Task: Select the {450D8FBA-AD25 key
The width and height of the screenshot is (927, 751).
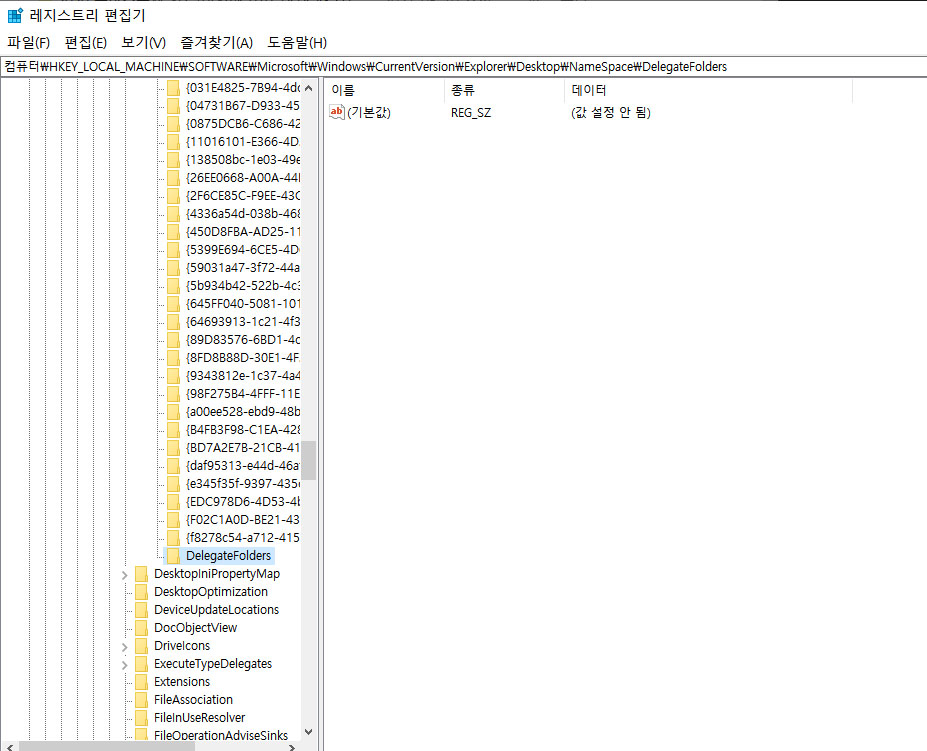Action: click(x=243, y=232)
